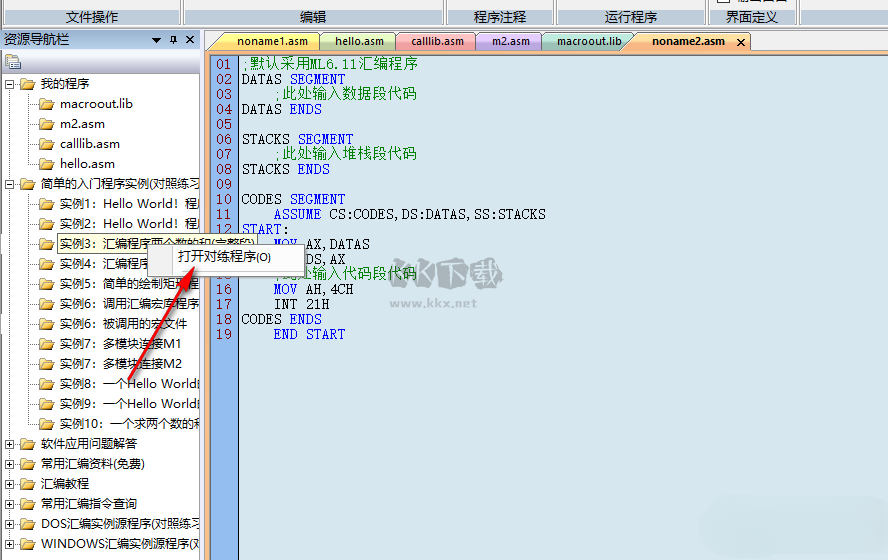Click folder icon next to macroout.lib
Viewport: 888px width, 560px height.
[46, 104]
